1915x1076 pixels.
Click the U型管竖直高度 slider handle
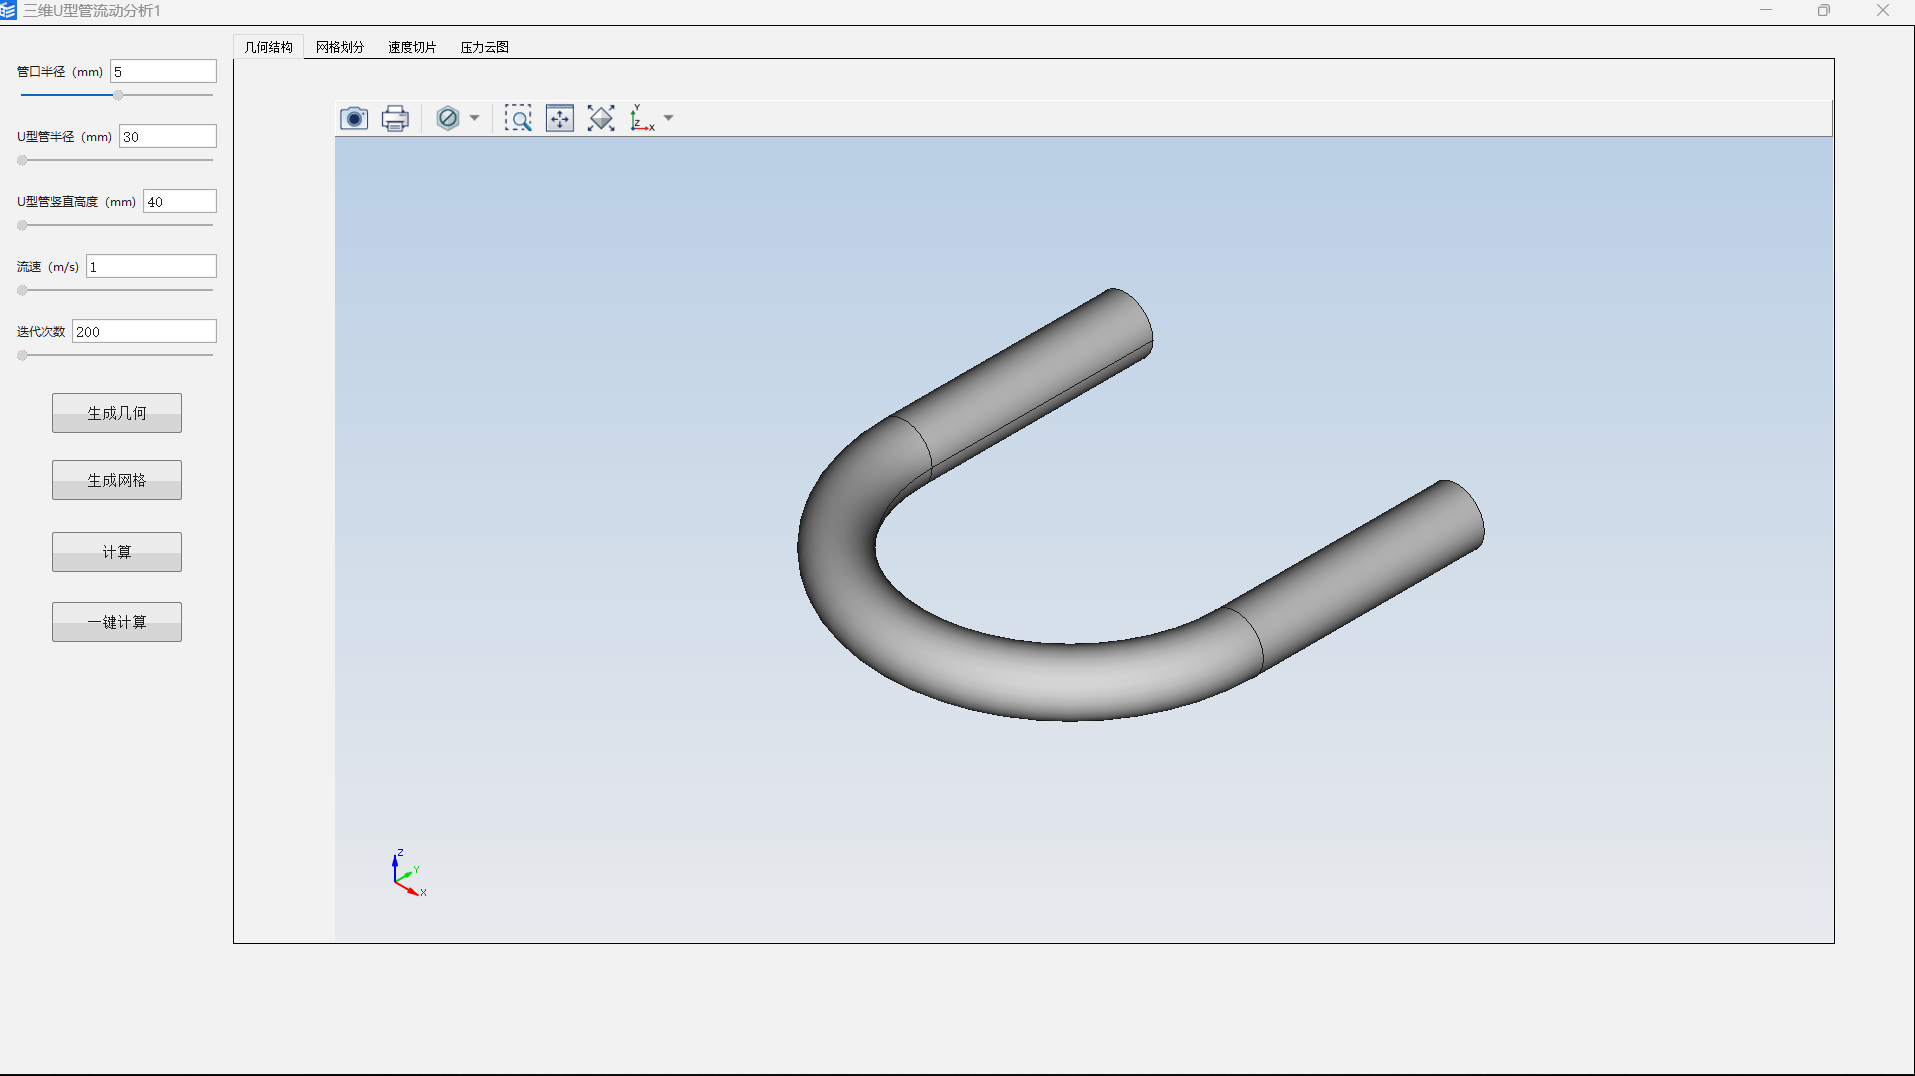click(x=22, y=225)
